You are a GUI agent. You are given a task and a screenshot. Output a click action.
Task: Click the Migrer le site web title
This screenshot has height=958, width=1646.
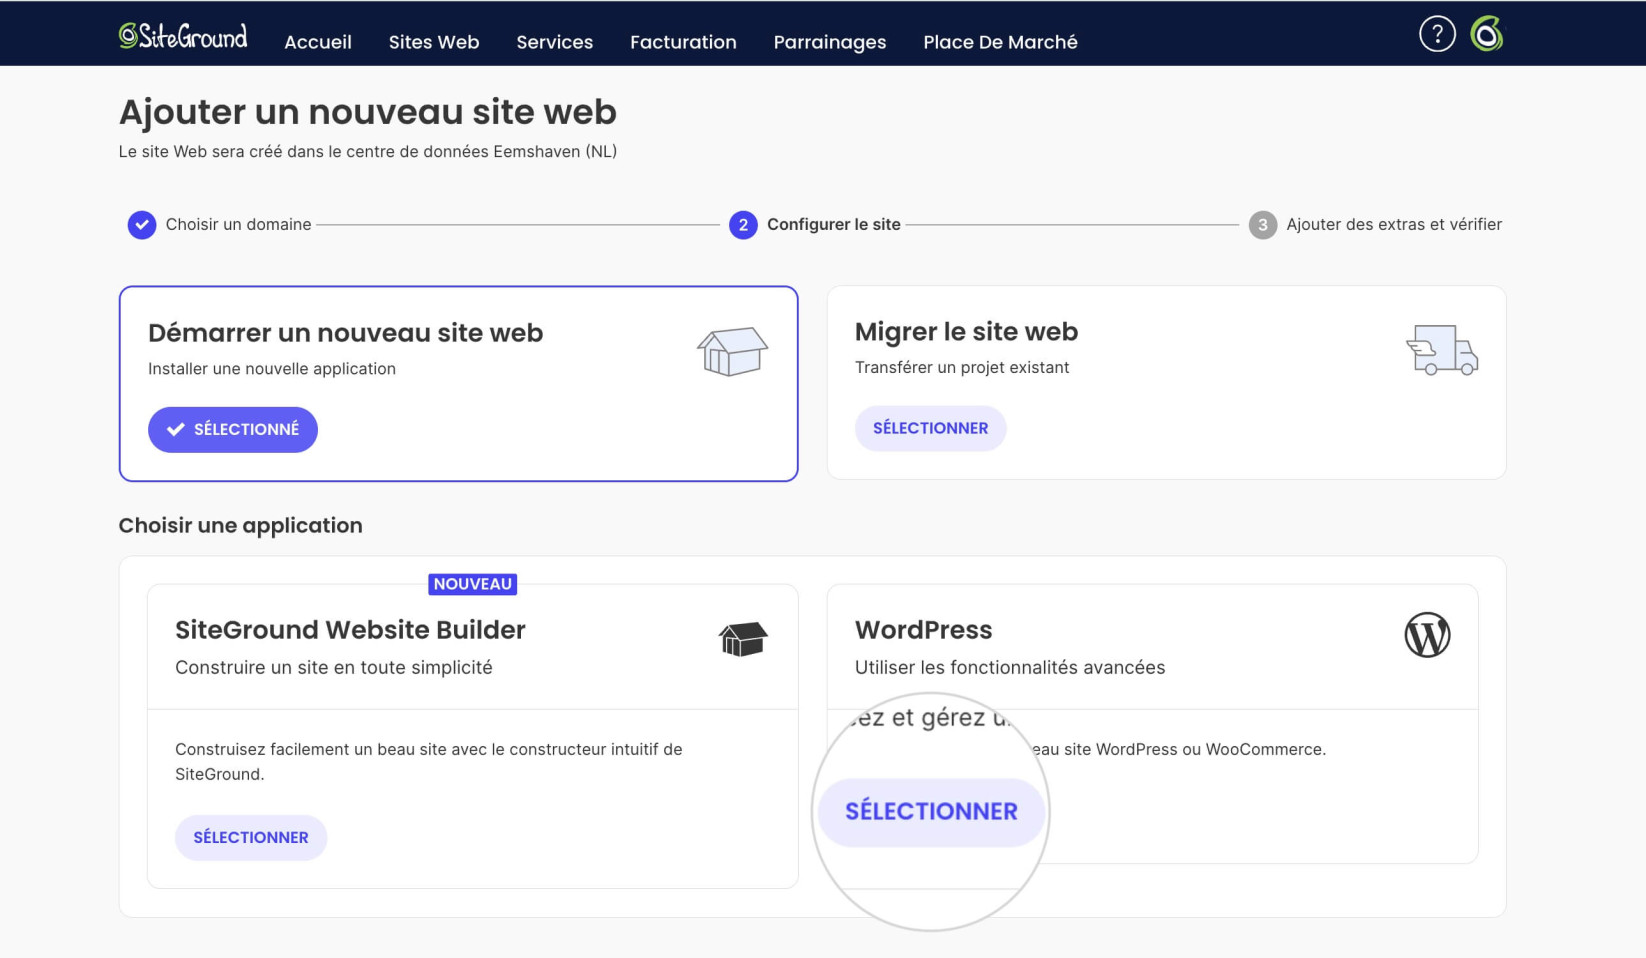(966, 332)
